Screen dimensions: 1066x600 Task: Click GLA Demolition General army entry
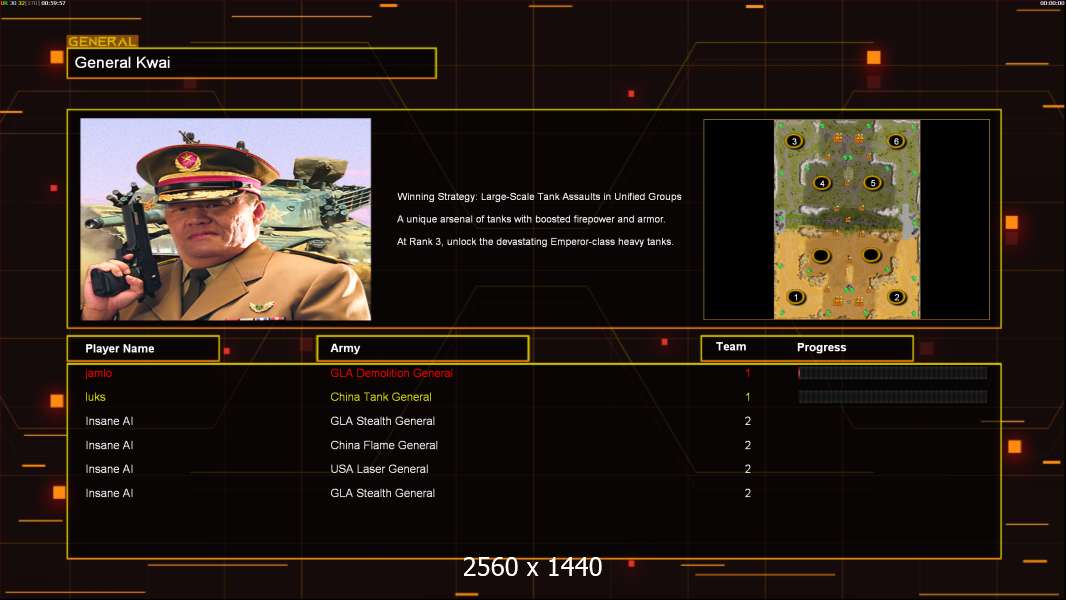coord(392,373)
